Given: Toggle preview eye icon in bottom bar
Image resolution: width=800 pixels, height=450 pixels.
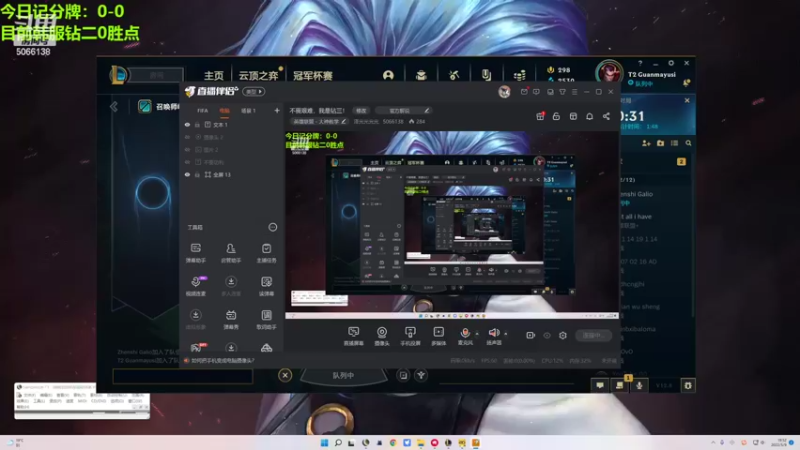Looking at the screenshot, I should [x=547, y=335].
